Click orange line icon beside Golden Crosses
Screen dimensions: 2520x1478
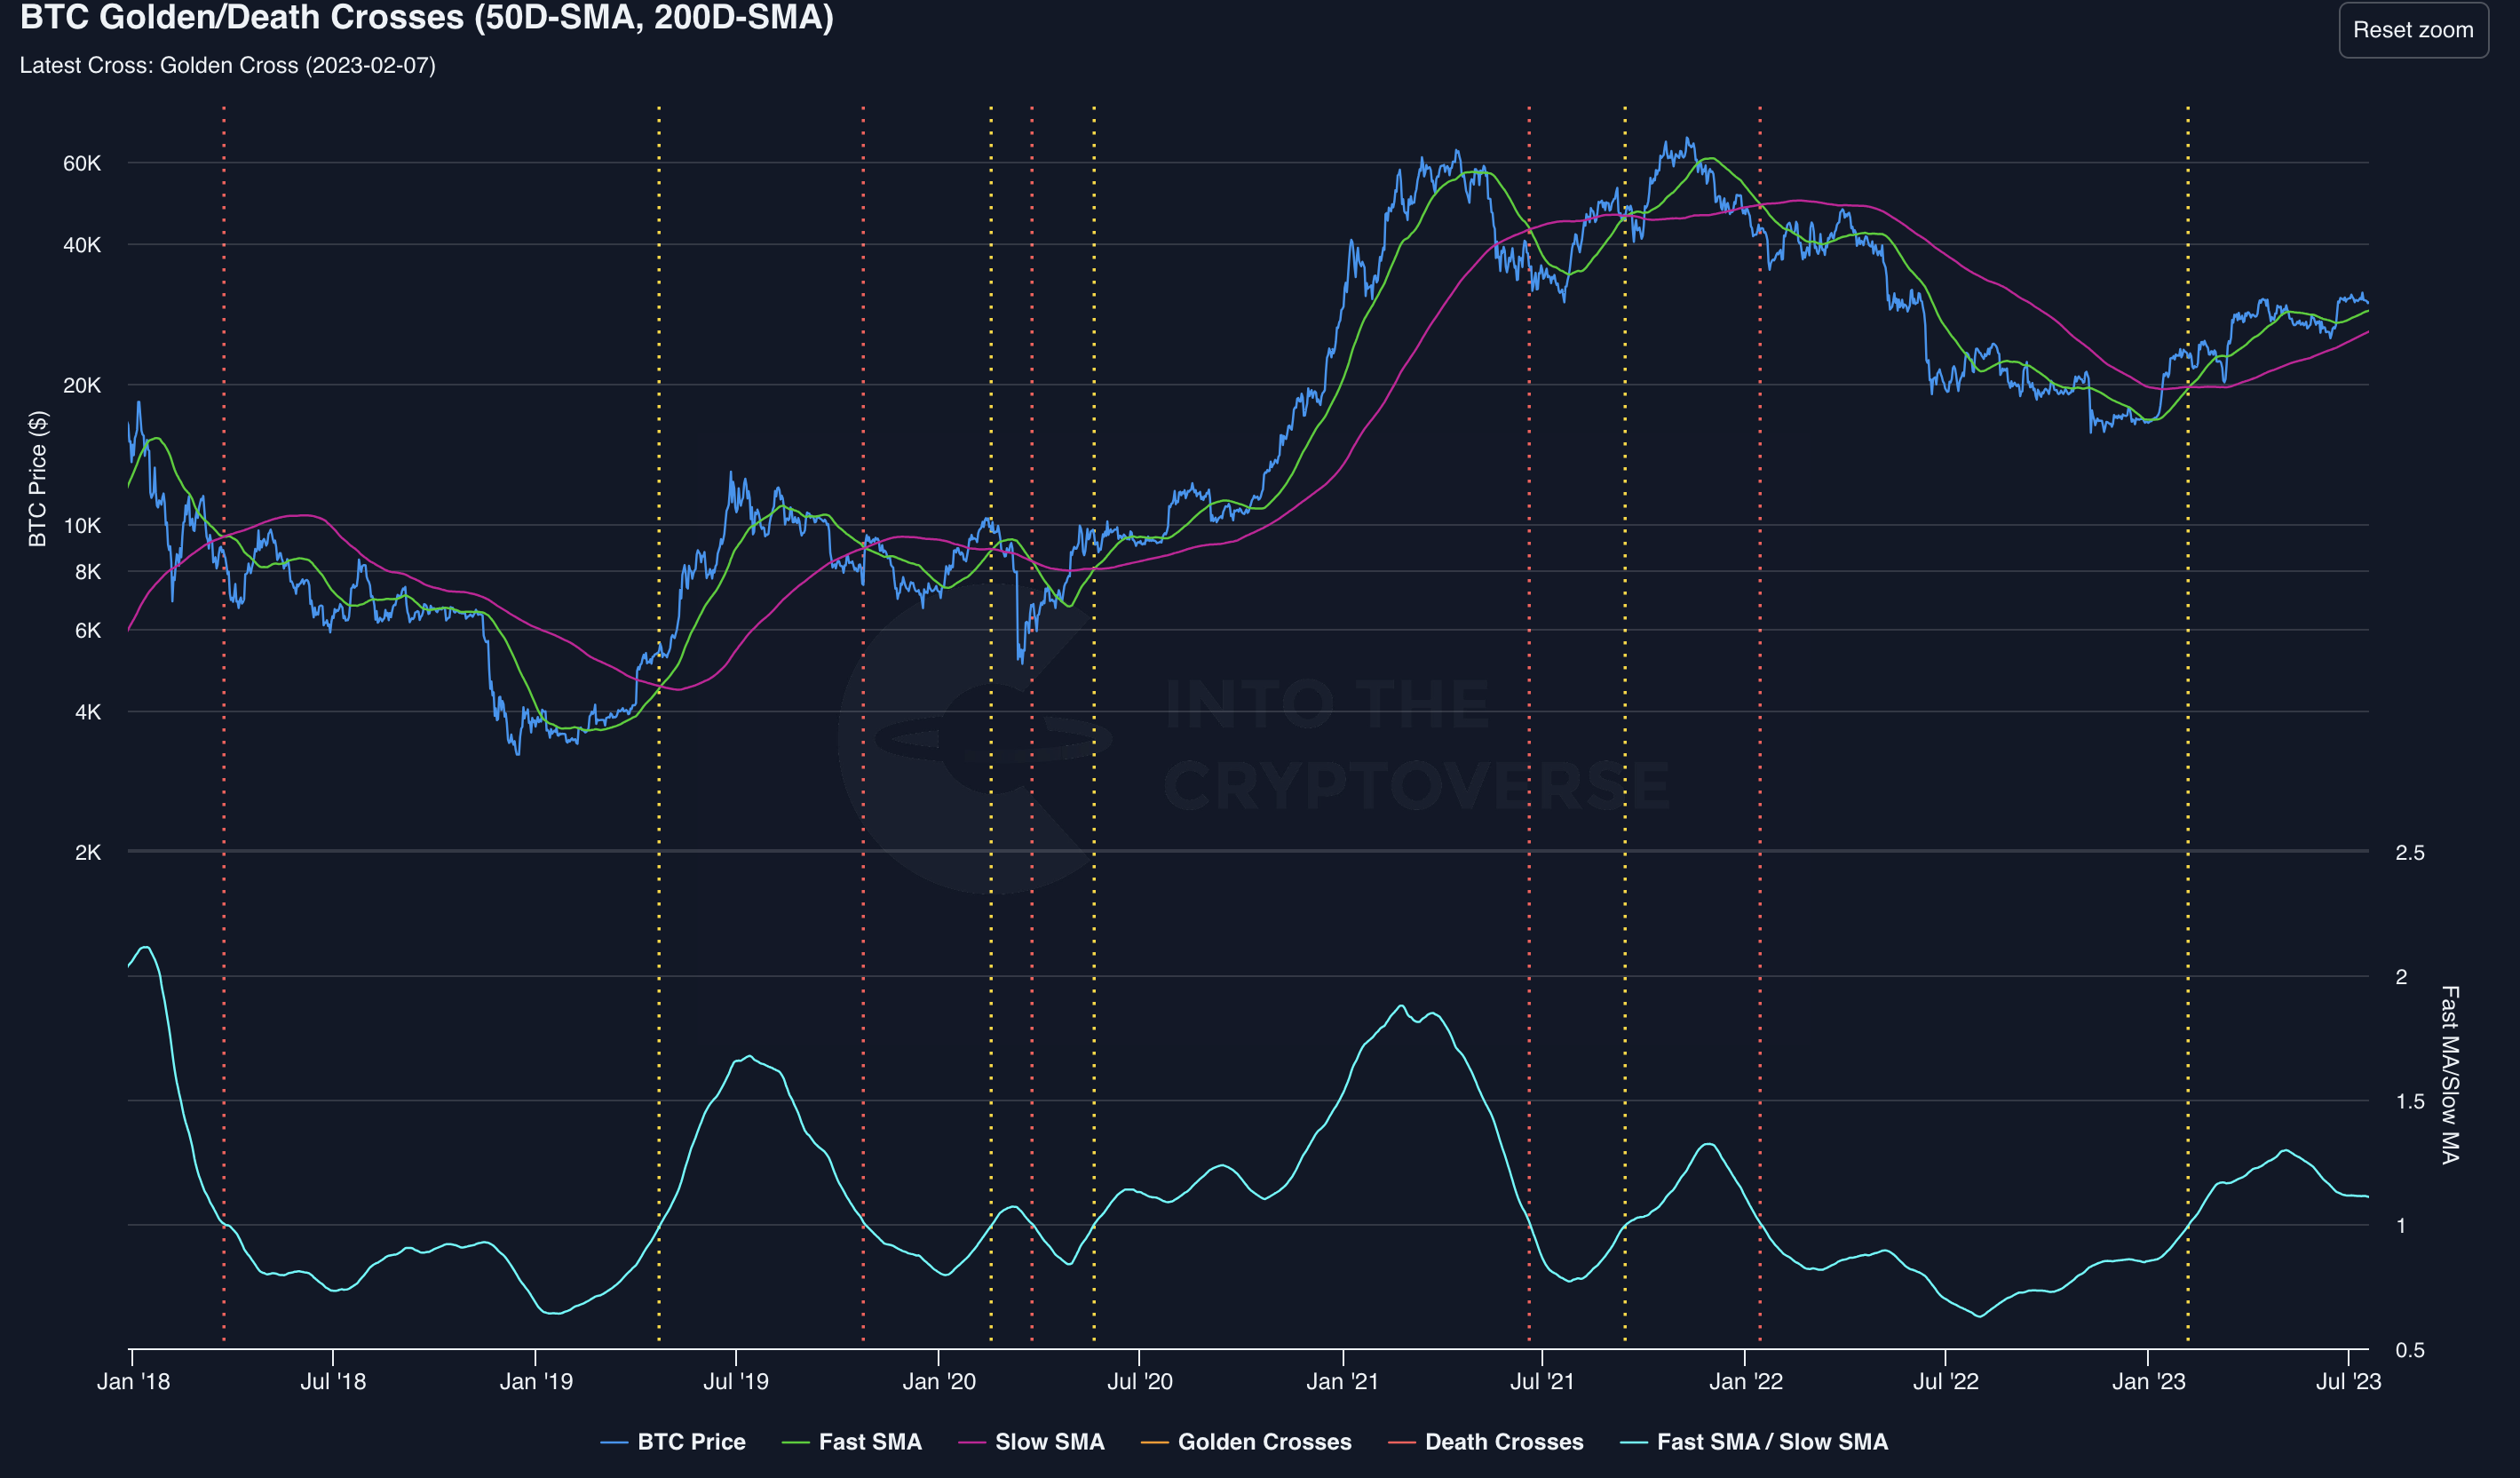tap(1154, 1443)
